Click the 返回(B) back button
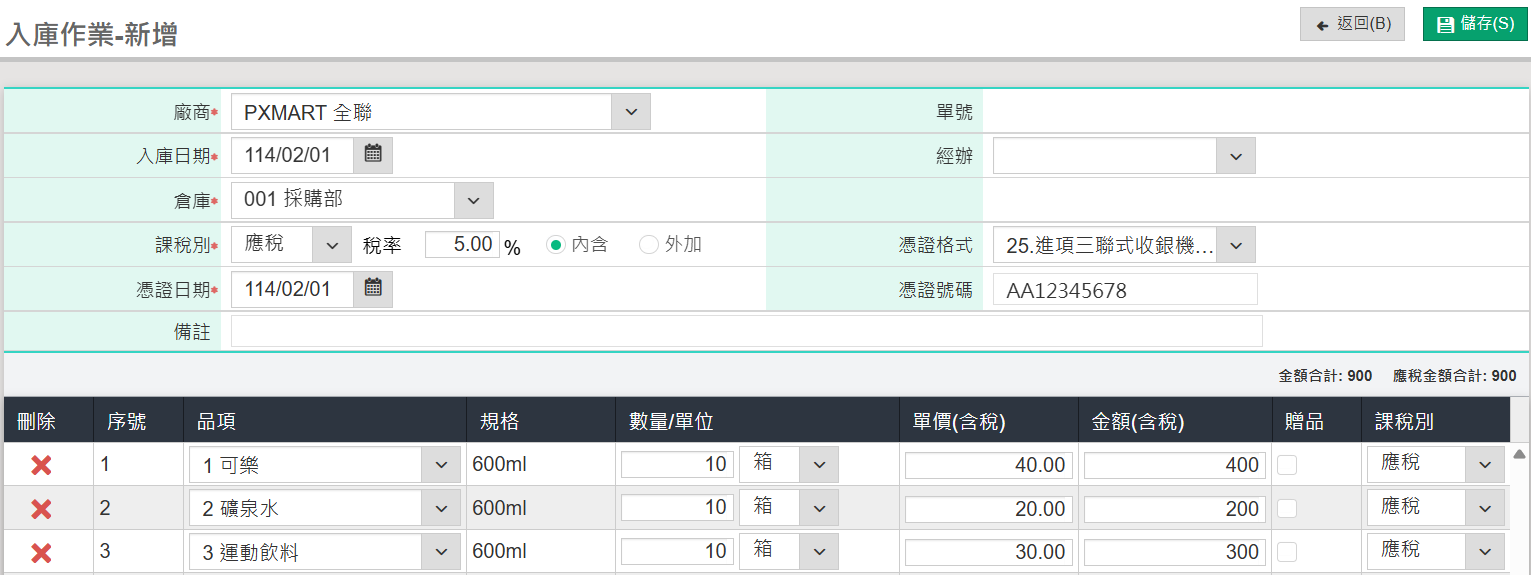This screenshot has width=1531, height=575. [1352, 24]
